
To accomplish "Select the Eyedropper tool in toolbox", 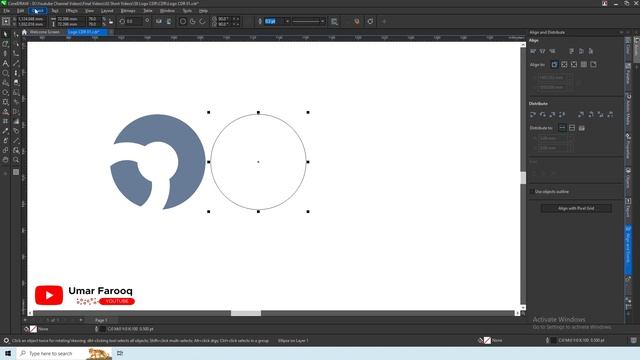I will coord(5,131).
